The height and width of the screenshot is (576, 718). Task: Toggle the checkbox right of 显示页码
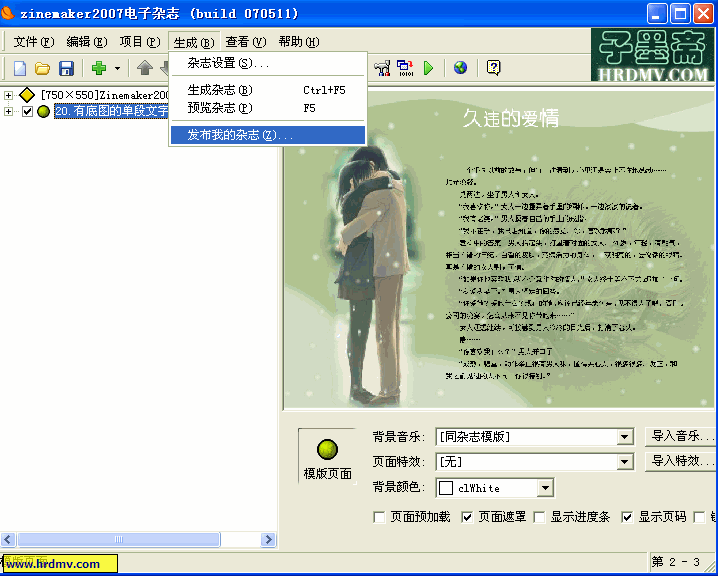tap(699, 517)
